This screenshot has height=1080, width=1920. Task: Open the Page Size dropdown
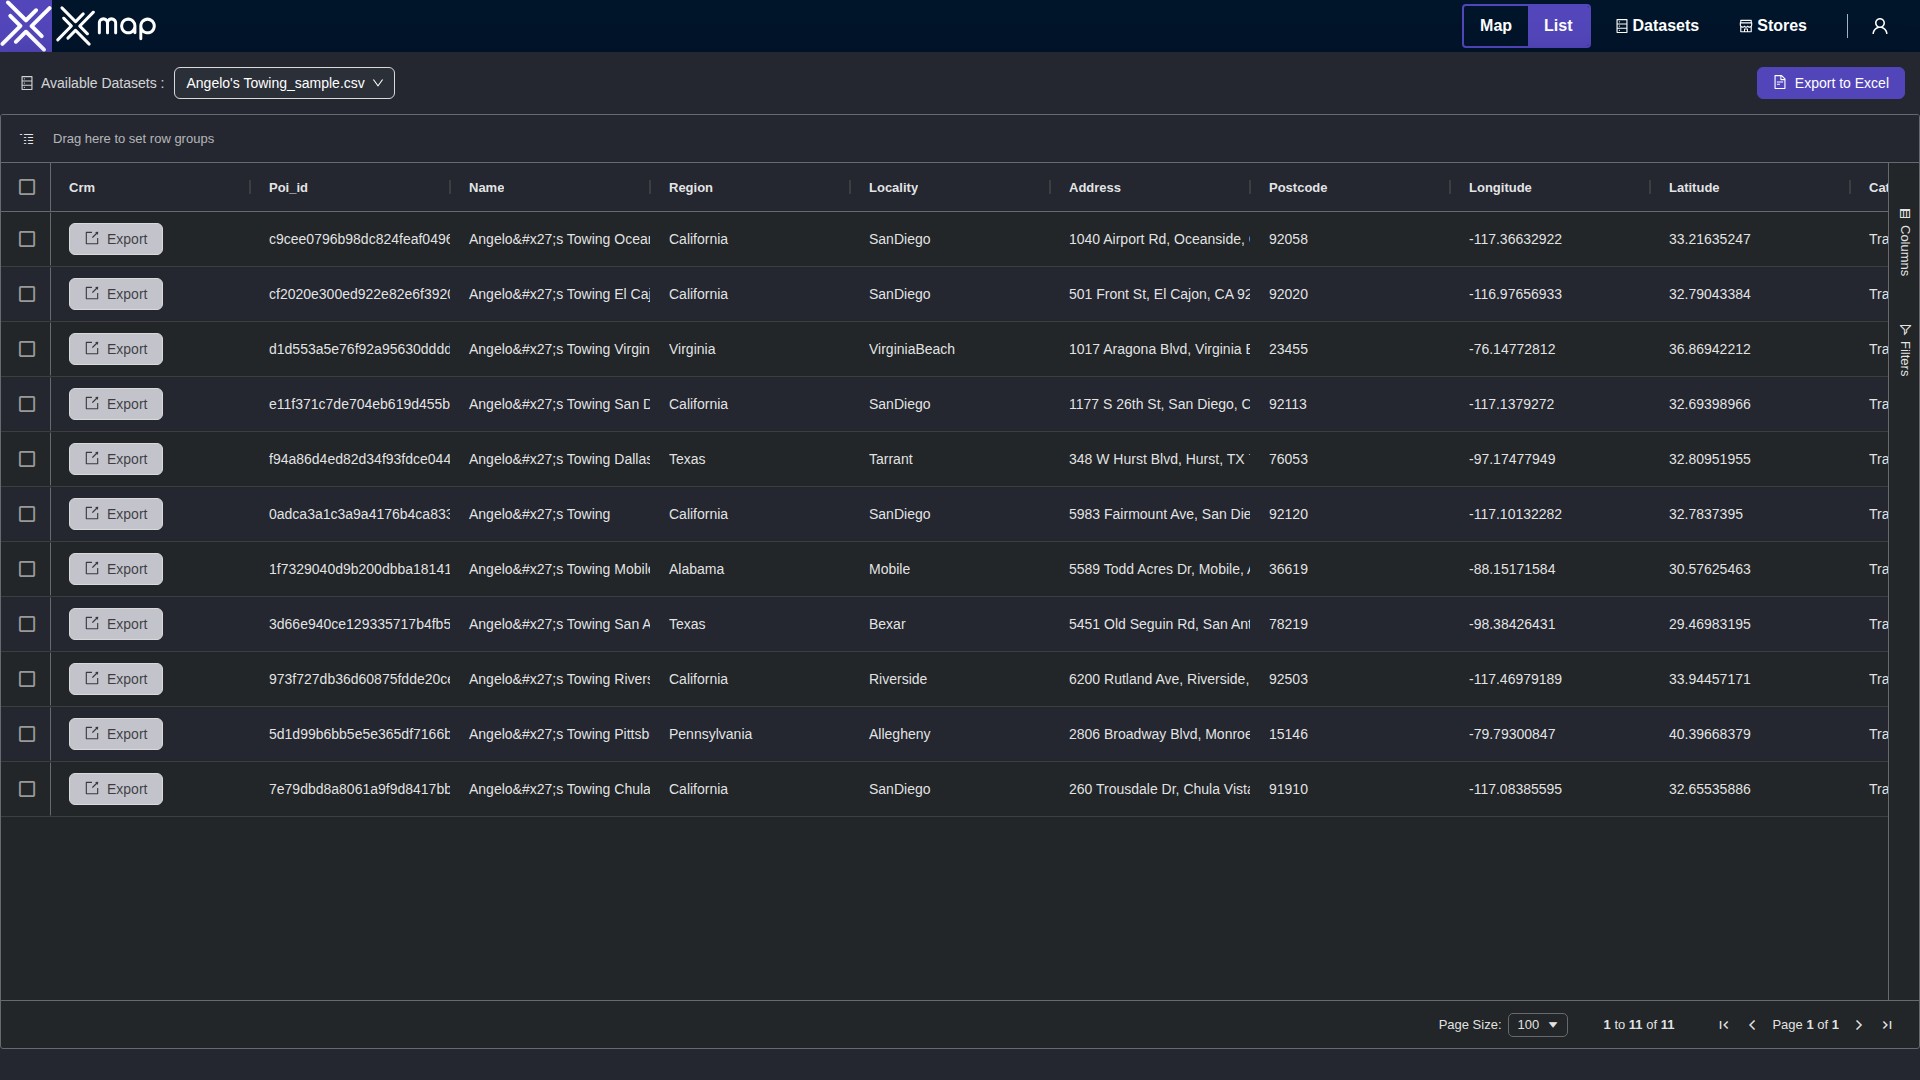[1537, 1024]
